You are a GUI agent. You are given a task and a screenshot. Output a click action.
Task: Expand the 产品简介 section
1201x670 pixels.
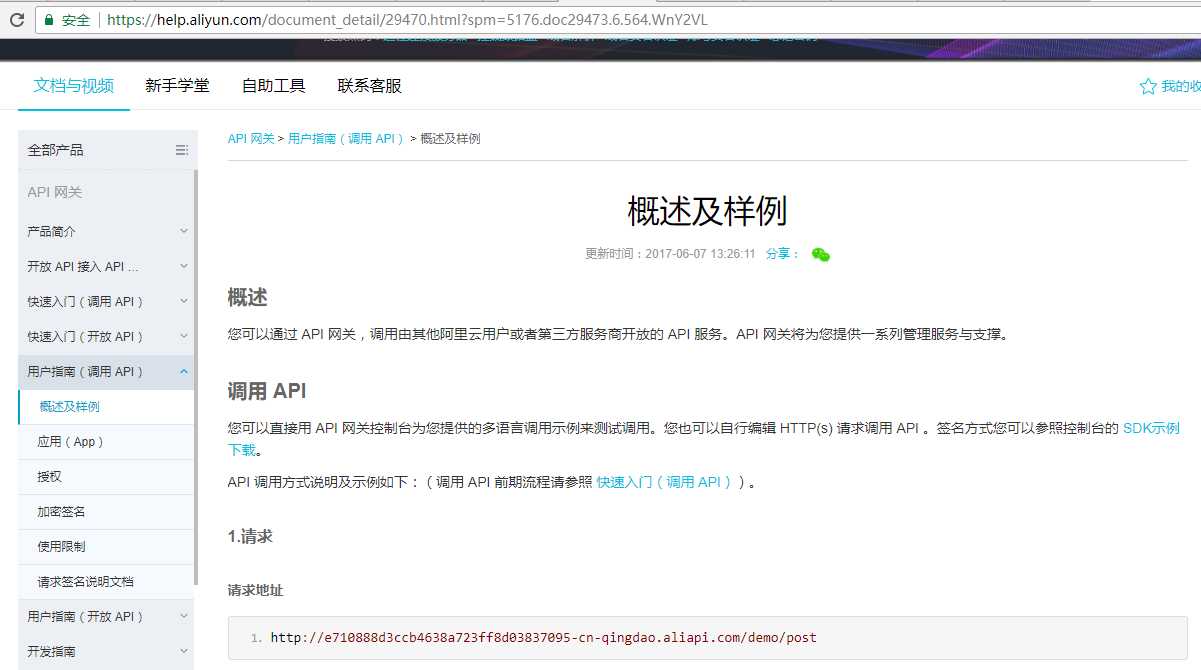point(107,231)
